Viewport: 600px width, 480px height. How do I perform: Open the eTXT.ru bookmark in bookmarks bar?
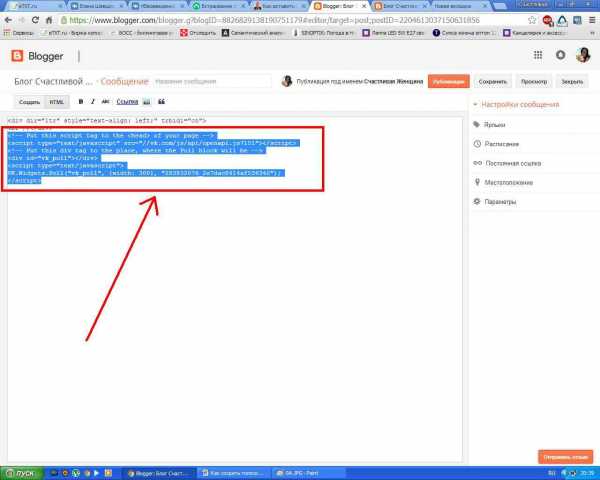coord(71,33)
